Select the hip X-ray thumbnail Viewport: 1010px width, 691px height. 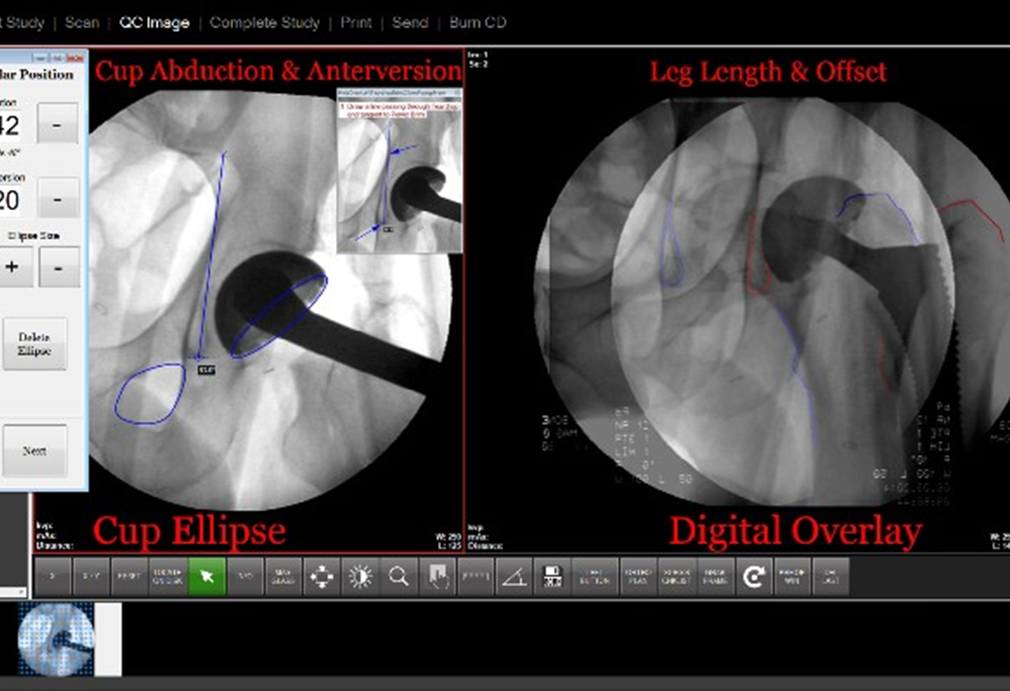click(58, 638)
